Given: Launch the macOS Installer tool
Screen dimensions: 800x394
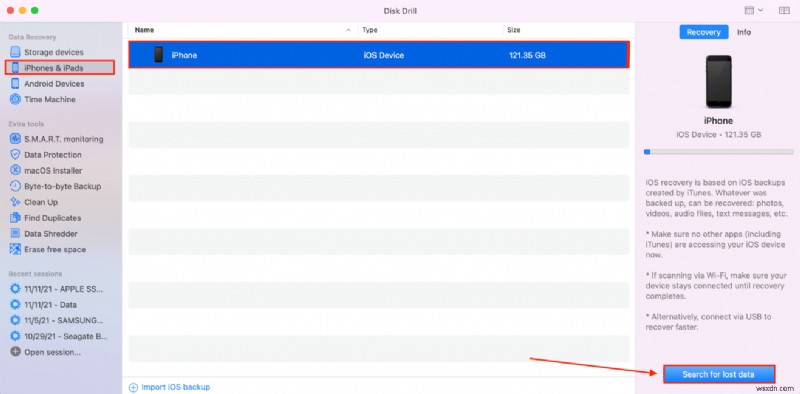Looking at the screenshot, I should pyautogui.click(x=46, y=170).
